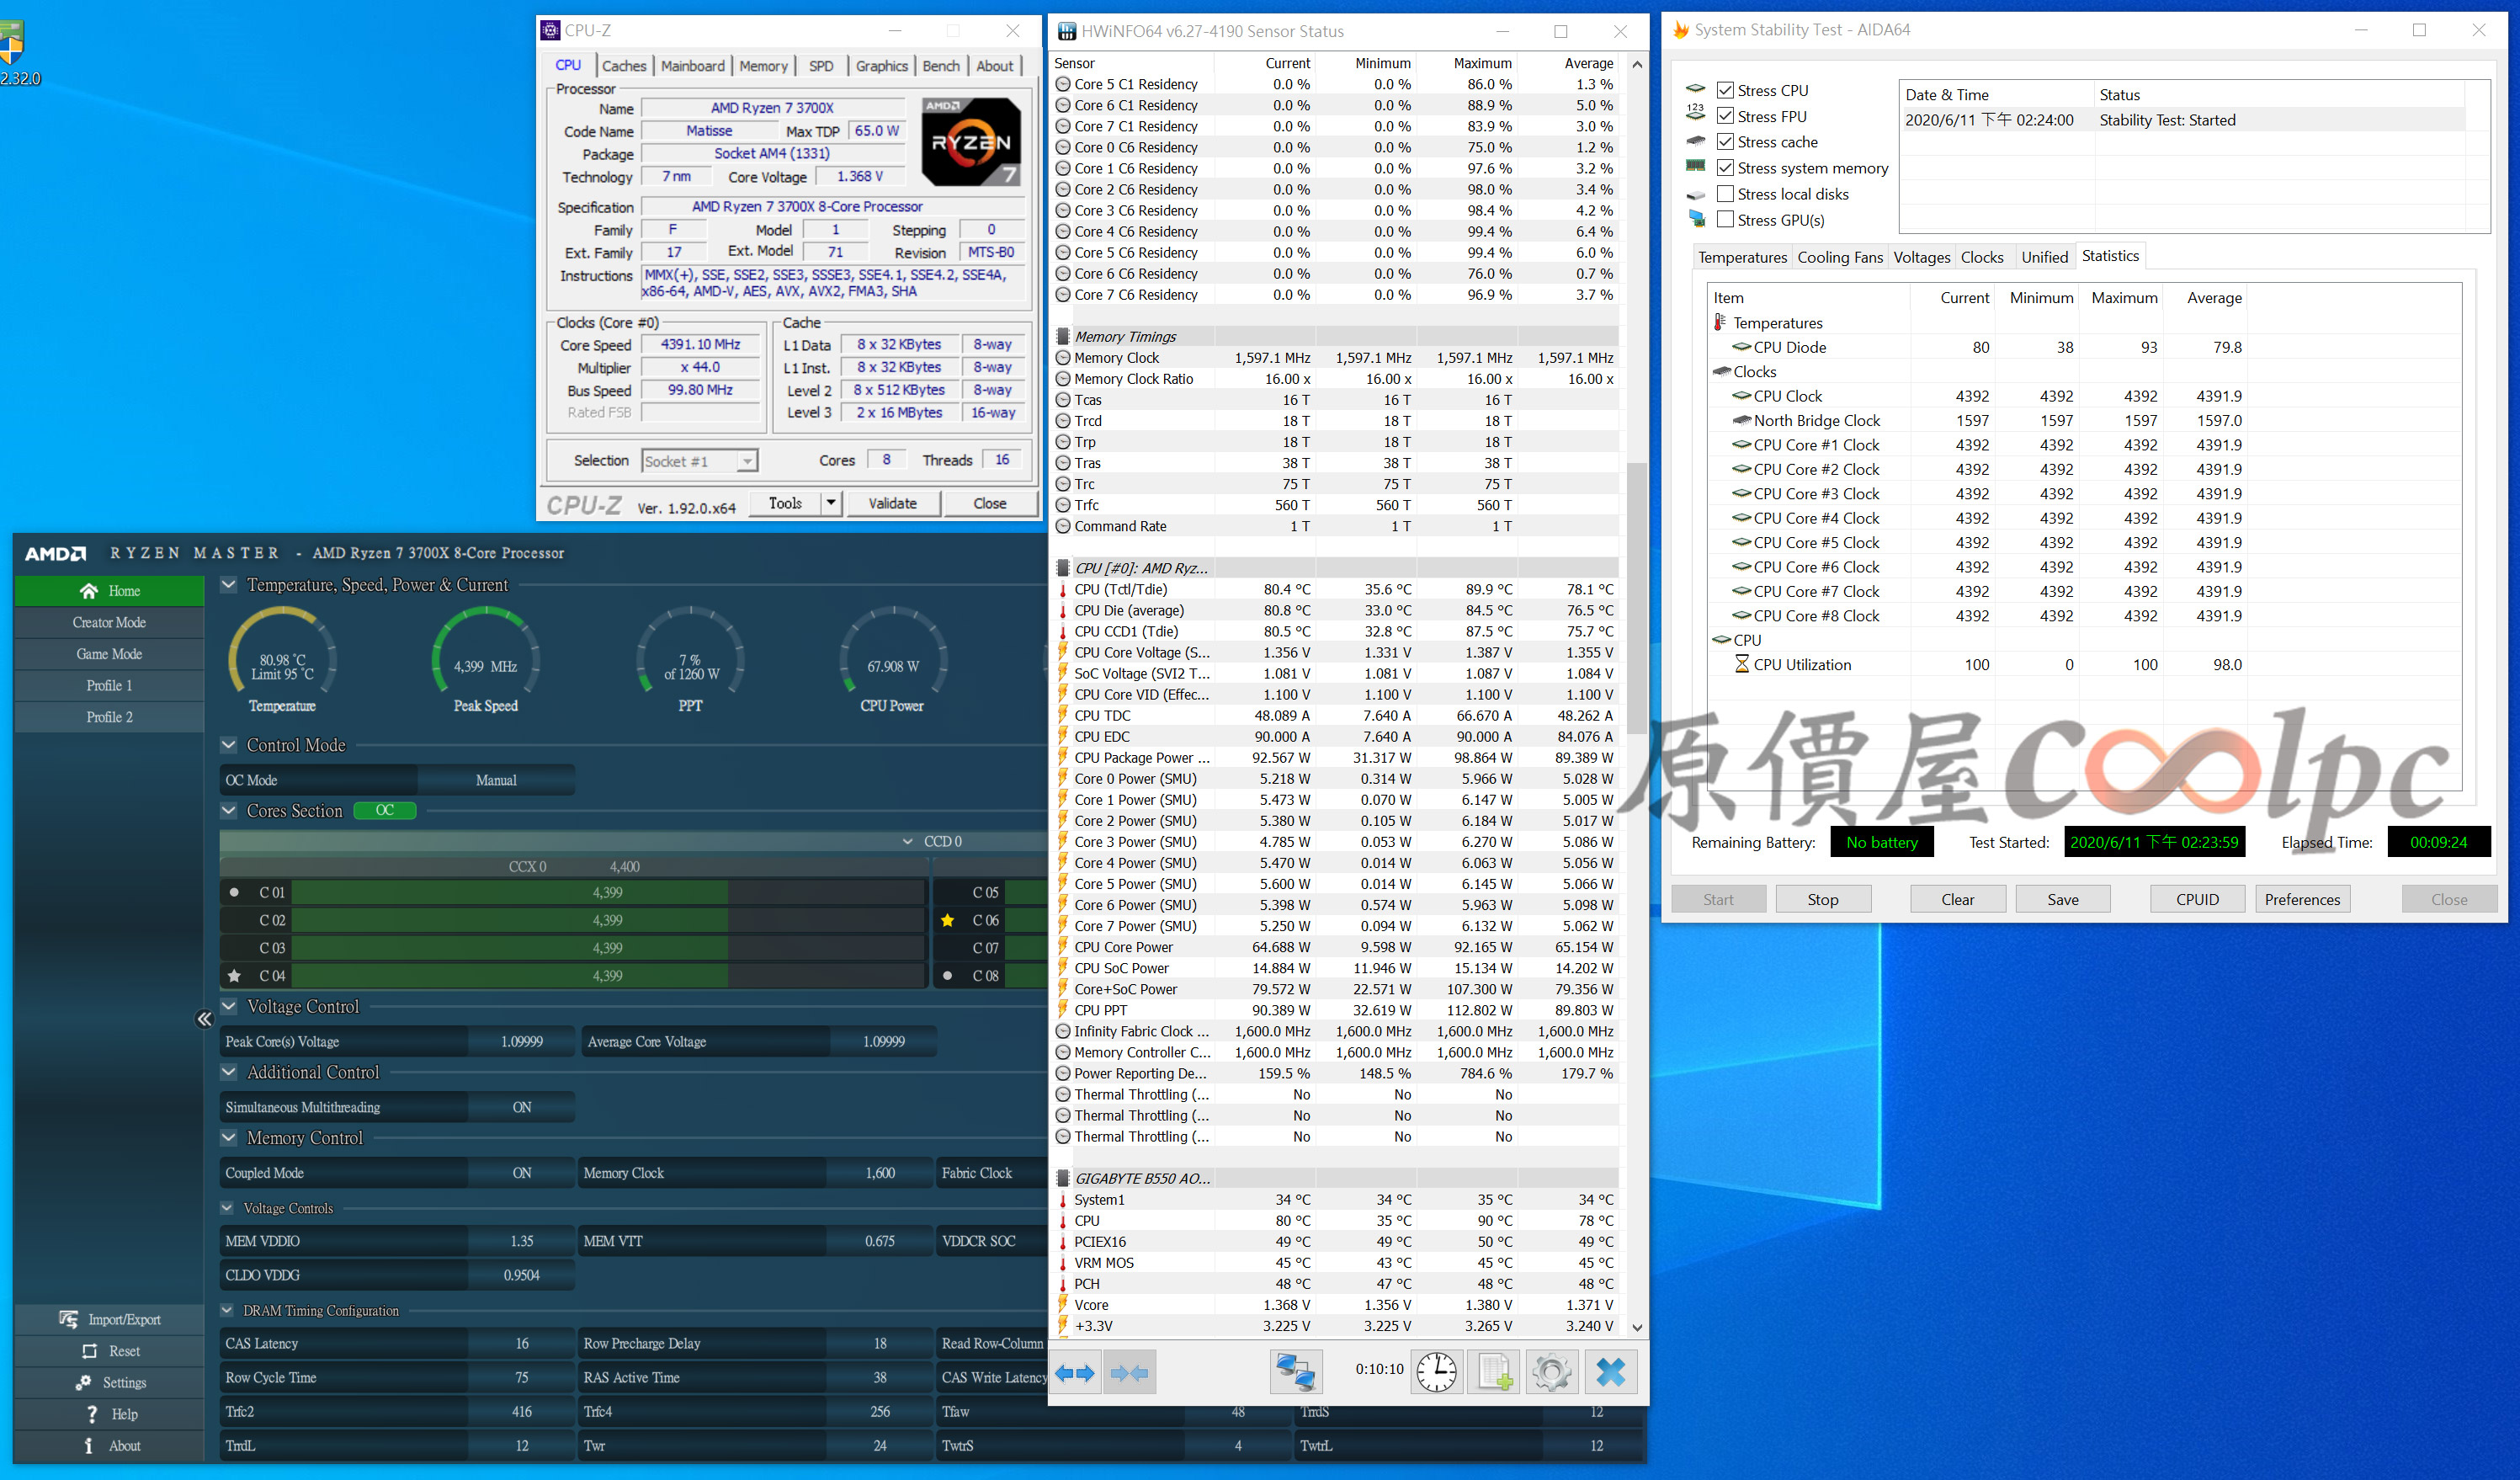Screen dimensions: 2520x1480
Task: Click HWiNFO expand sensor columns arrows icon
Action: tap(1075, 1373)
